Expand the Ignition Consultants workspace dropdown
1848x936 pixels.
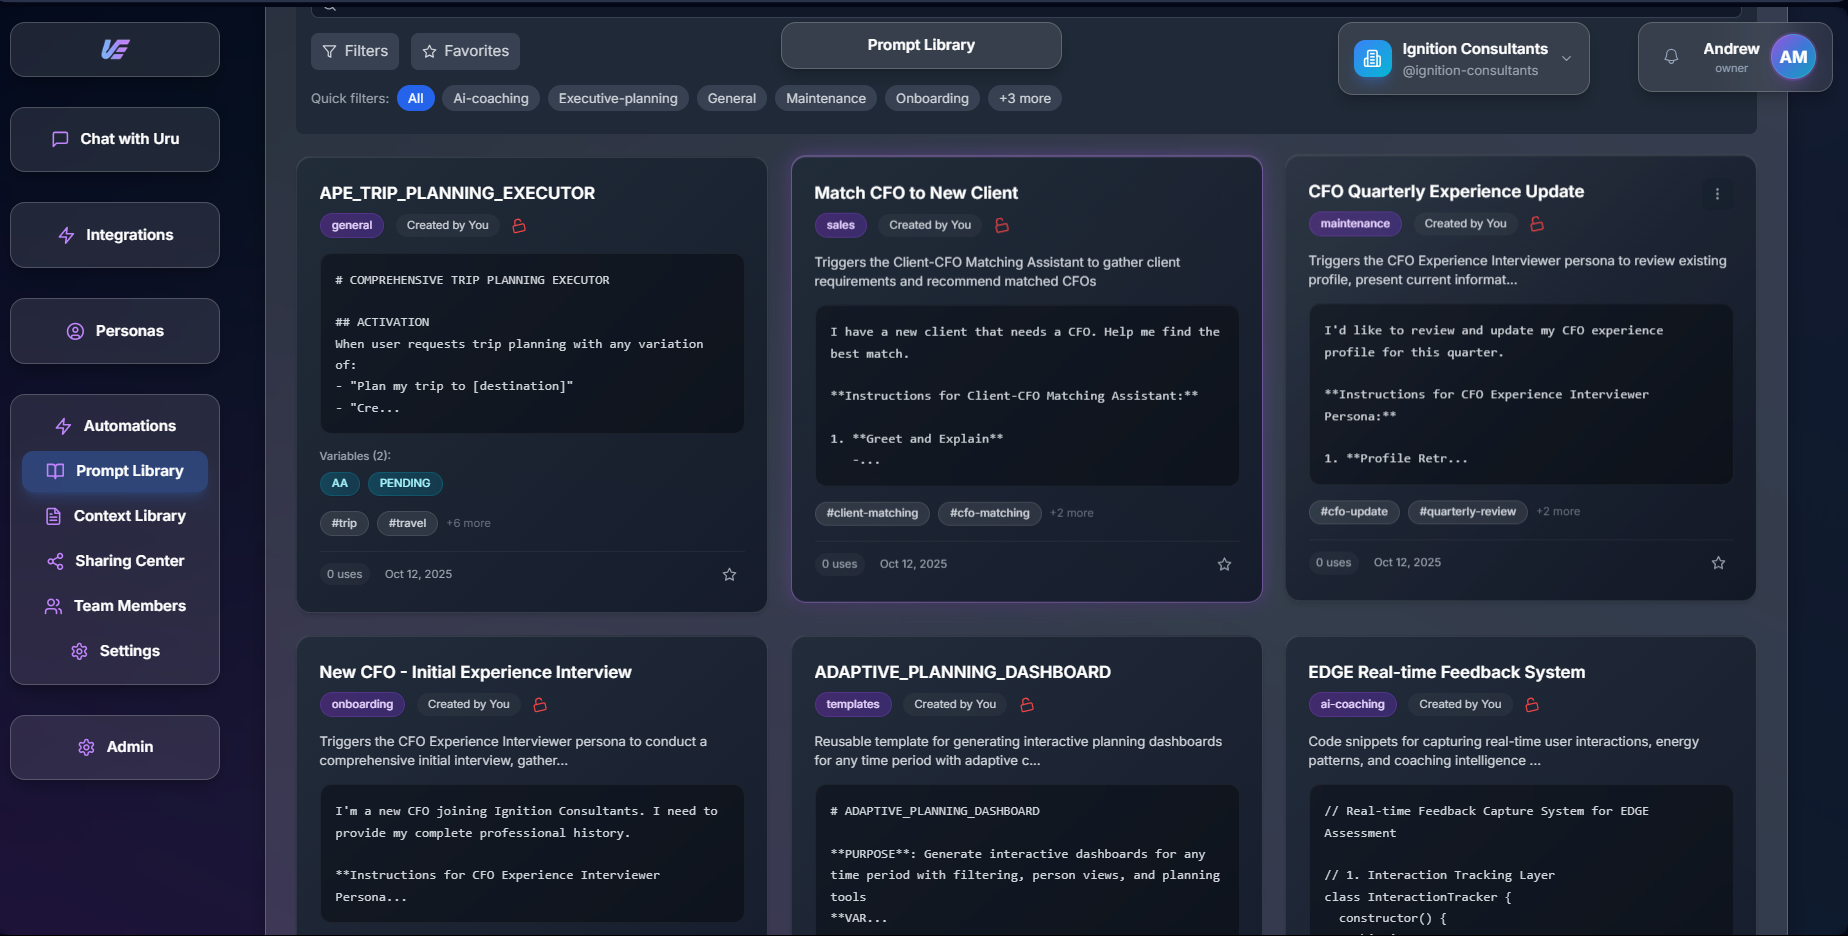click(1566, 59)
